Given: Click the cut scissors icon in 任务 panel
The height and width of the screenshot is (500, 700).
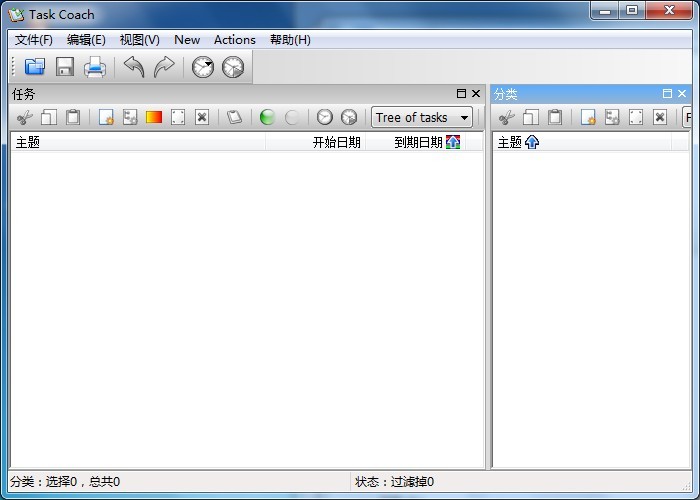Looking at the screenshot, I should [25, 117].
